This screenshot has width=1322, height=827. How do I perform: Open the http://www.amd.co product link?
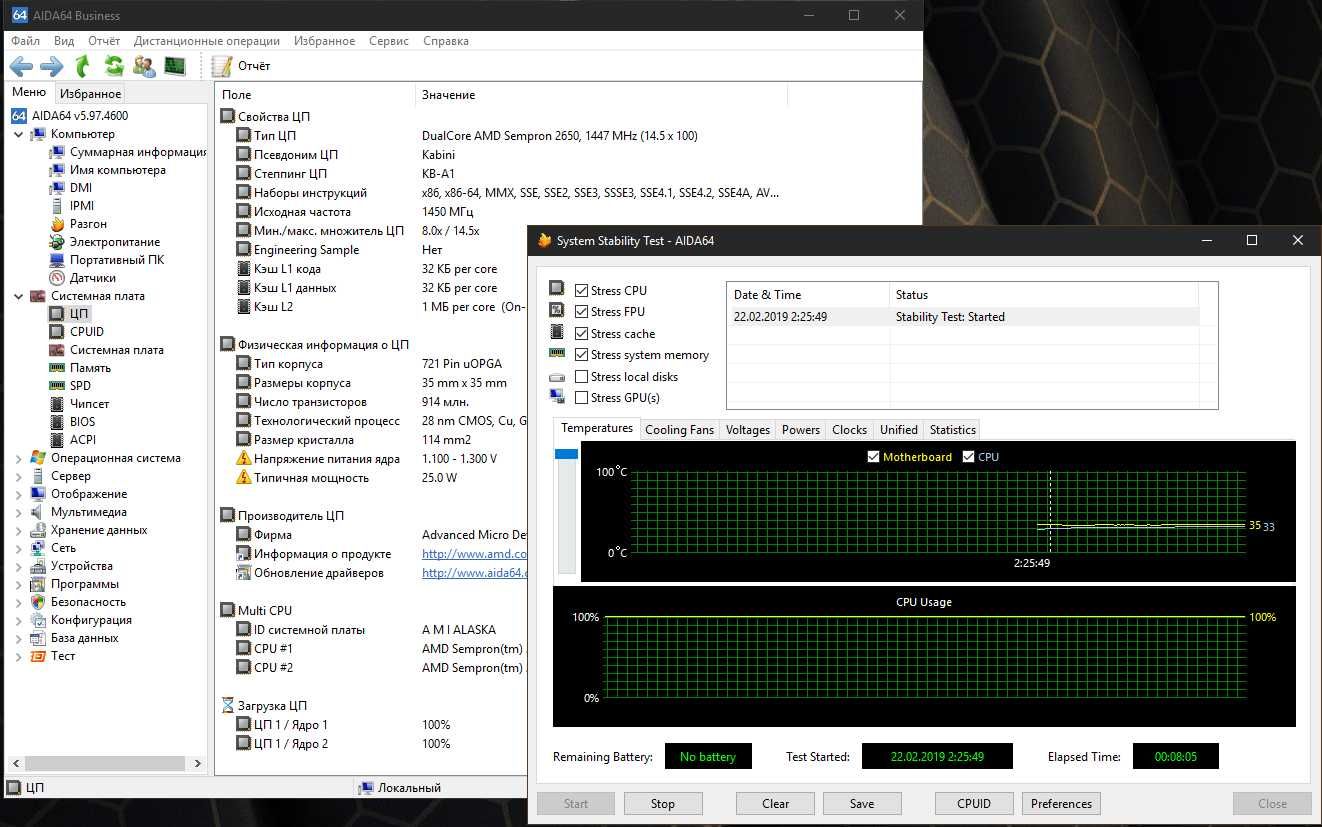pyautogui.click(x=474, y=554)
